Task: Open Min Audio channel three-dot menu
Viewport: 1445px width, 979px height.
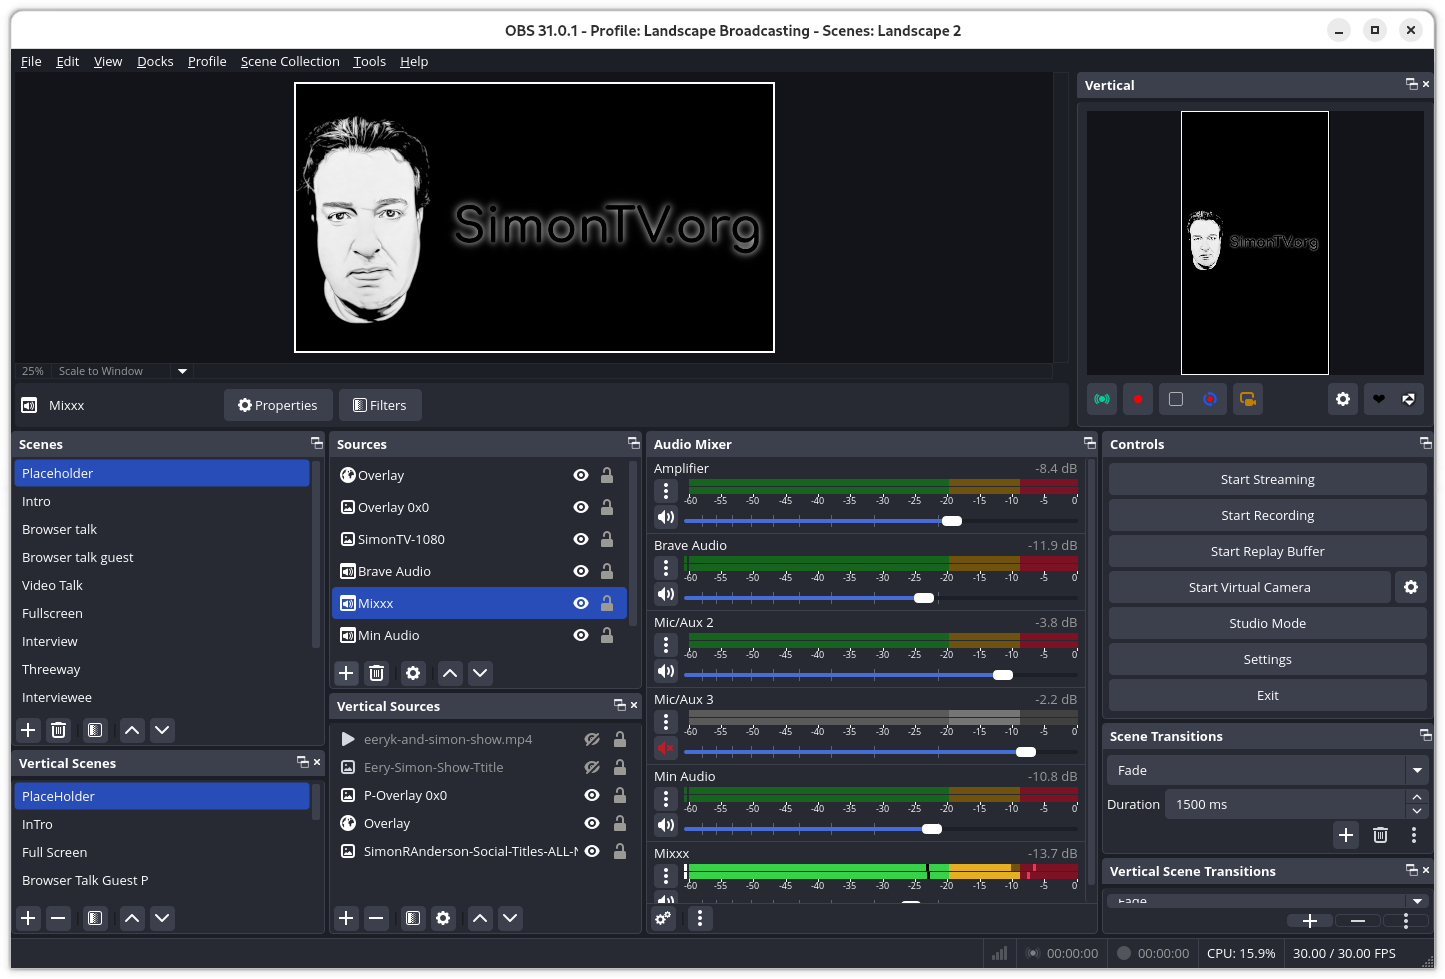Action: pos(666,799)
